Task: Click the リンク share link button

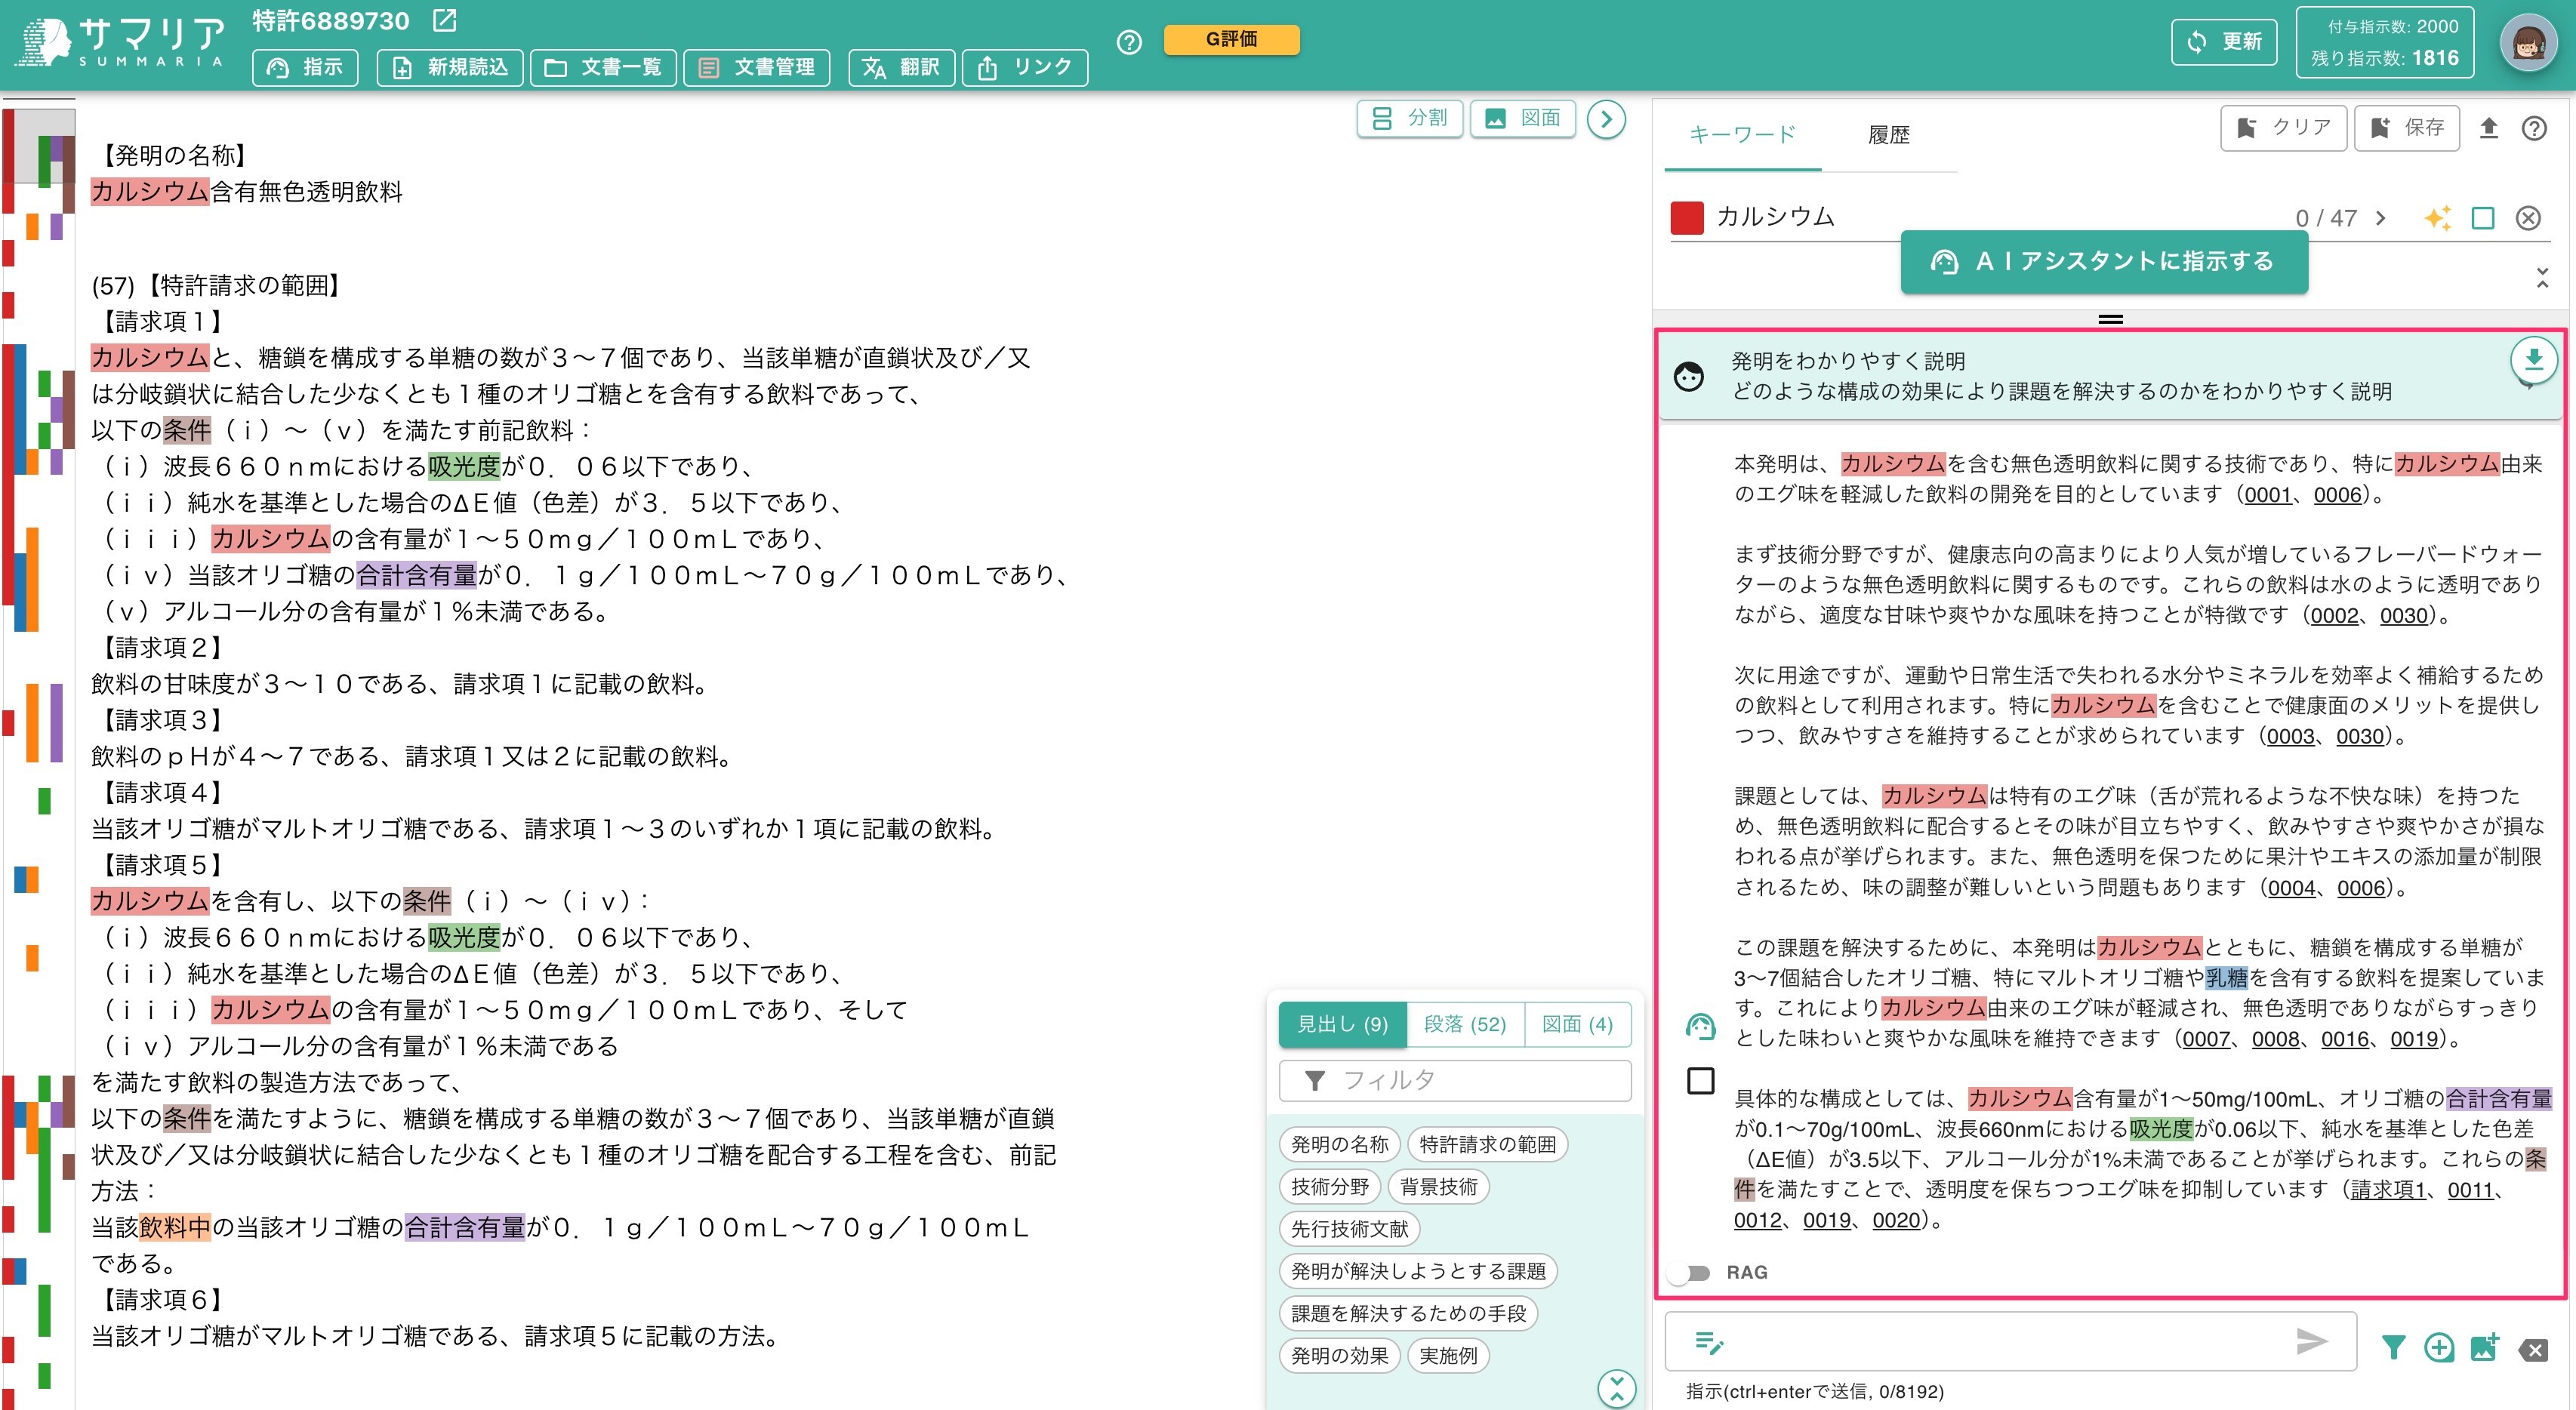Action: tap(1024, 67)
